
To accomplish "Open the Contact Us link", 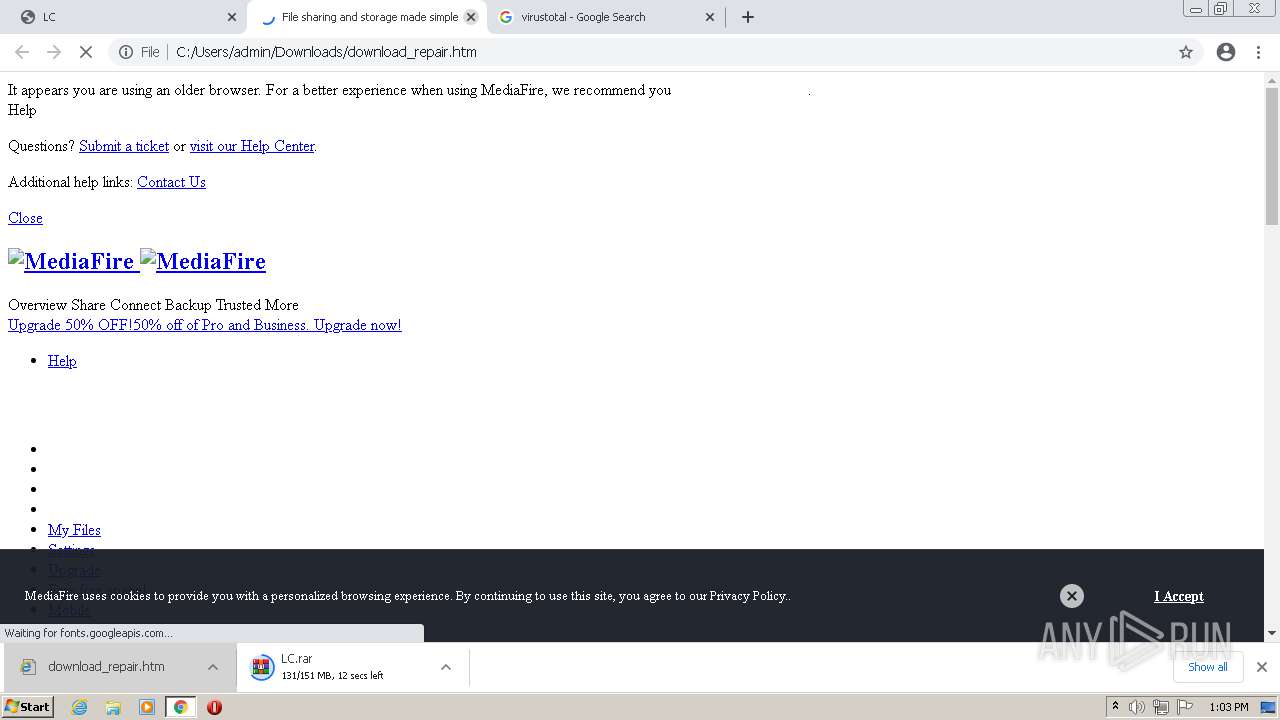I will pyautogui.click(x=171, y=182).
